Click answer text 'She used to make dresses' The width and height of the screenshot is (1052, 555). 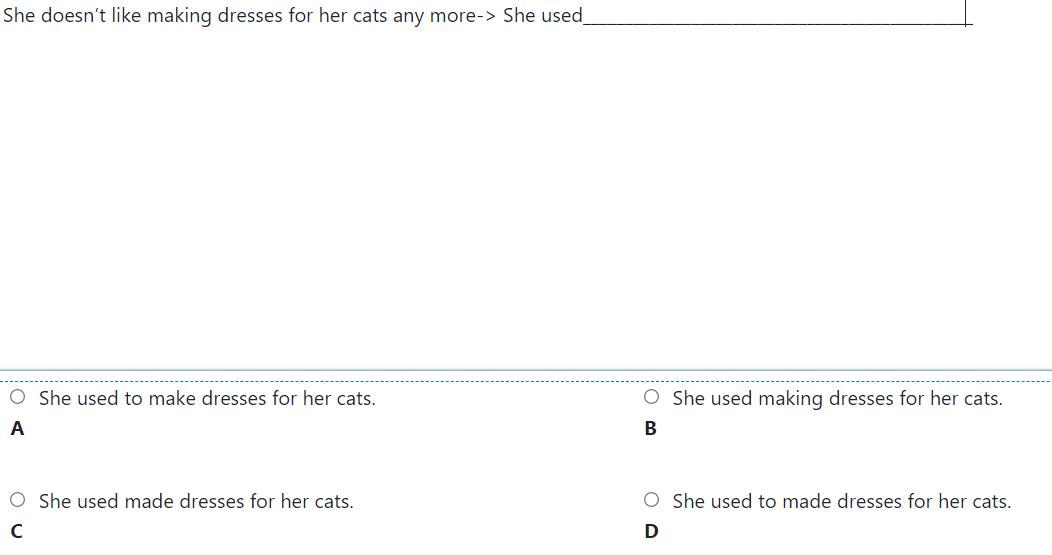[x=207, y=399]
